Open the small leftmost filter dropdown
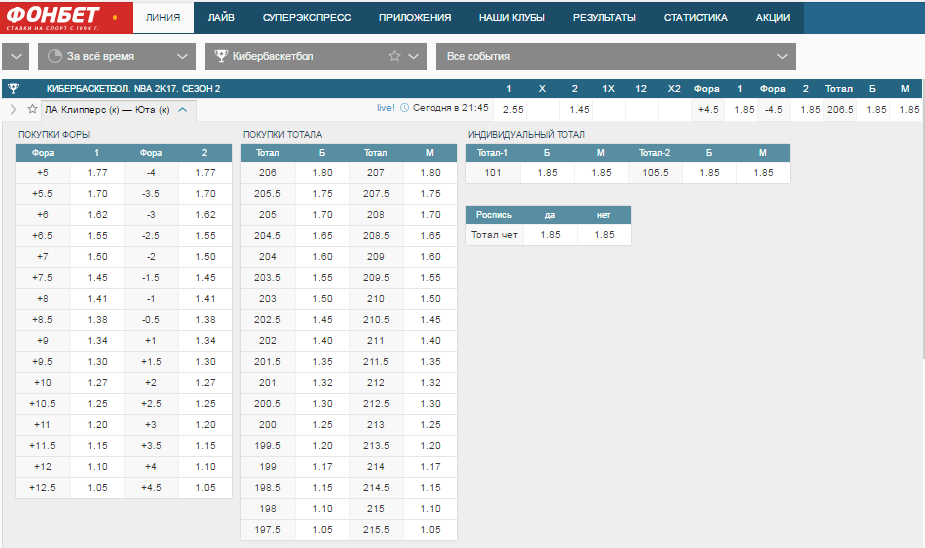This screenshot has width=925, height=548. click(16, 57)
